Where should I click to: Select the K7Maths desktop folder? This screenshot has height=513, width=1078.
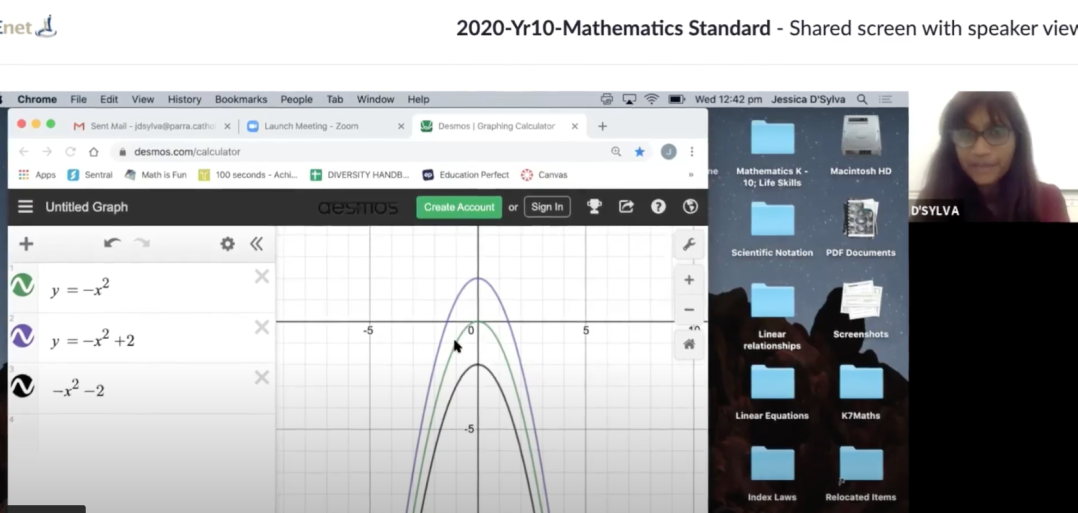(x=861, y=391)
